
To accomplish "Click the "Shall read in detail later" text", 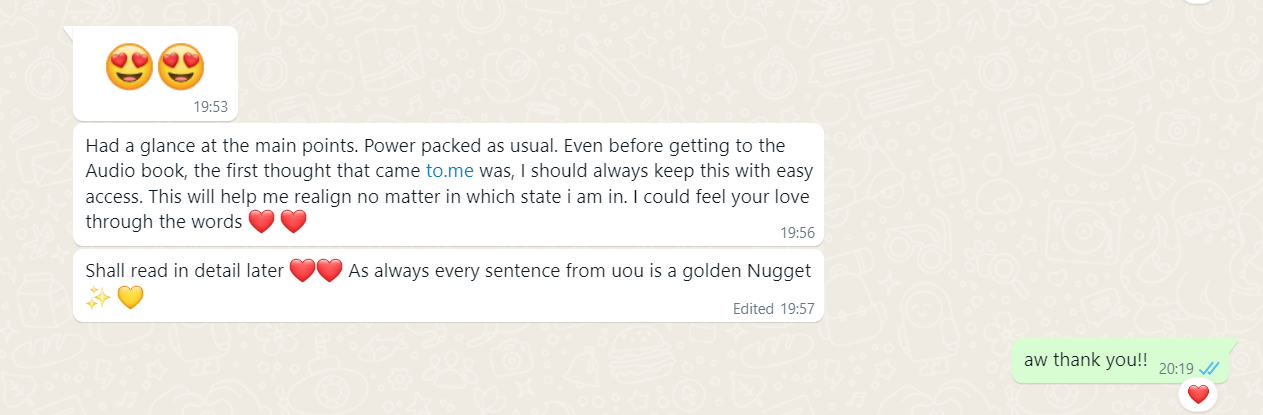I will click(x=185, y=271).
